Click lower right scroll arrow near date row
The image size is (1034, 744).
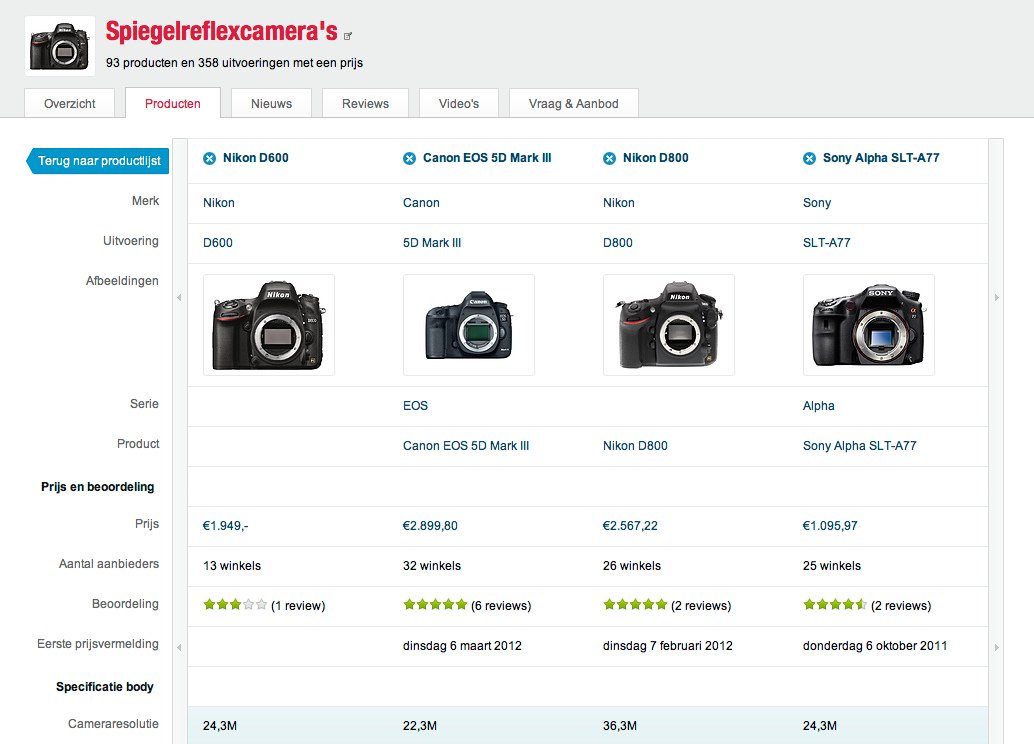pyautogui.click(x=996, y=648)
